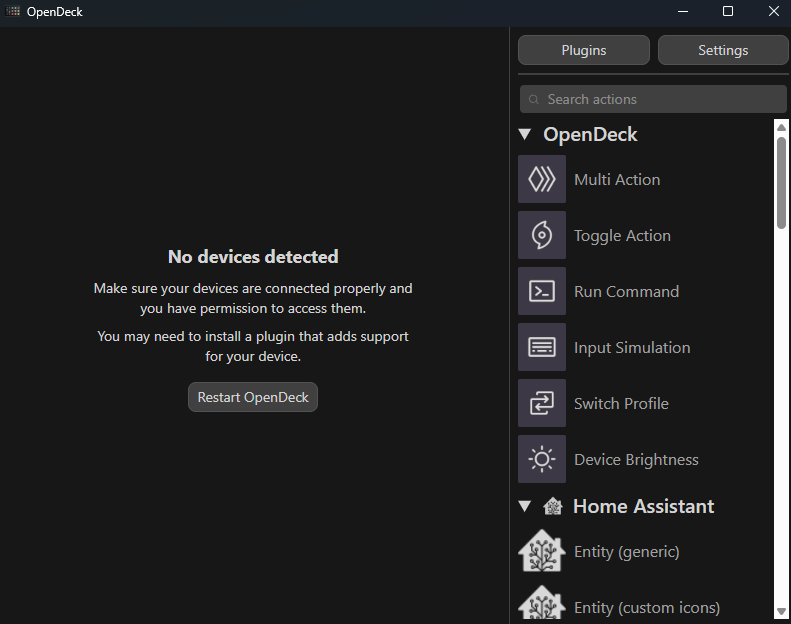Viewport: 791px width, 624px height.
Task: Open the Plugins panel
Action: pyautogui.click(x=584, y=50)
